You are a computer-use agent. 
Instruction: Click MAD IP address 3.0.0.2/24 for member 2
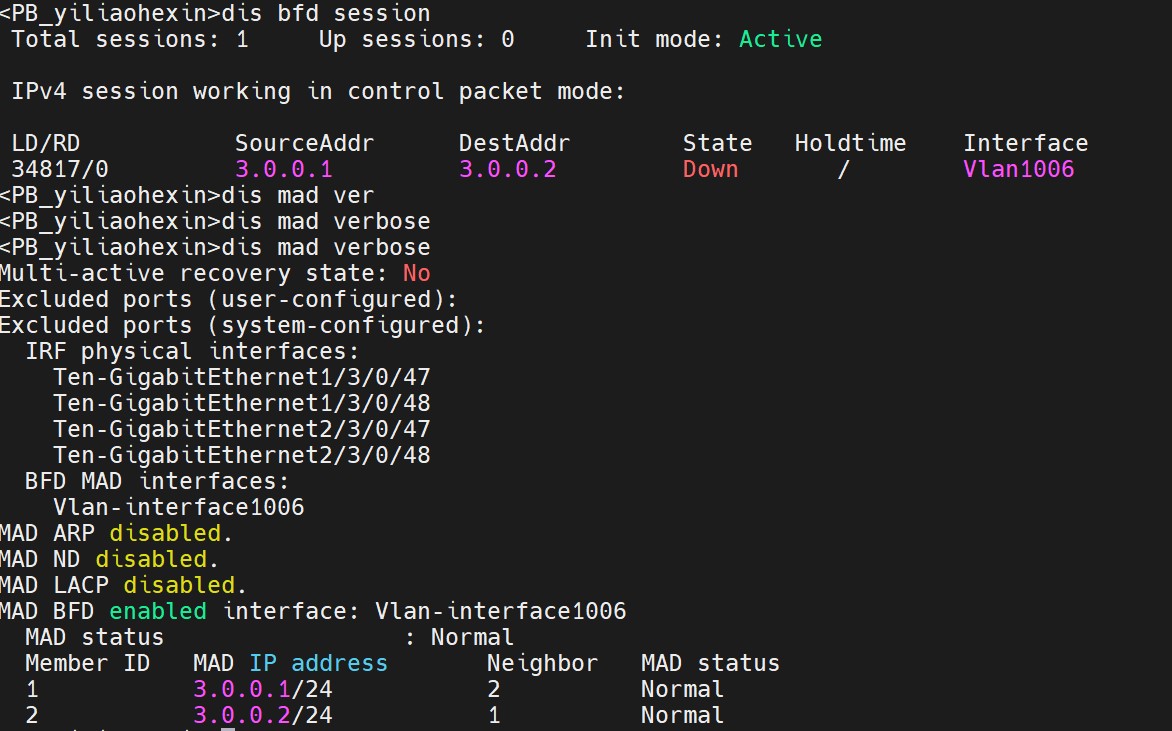click(262, 715)
